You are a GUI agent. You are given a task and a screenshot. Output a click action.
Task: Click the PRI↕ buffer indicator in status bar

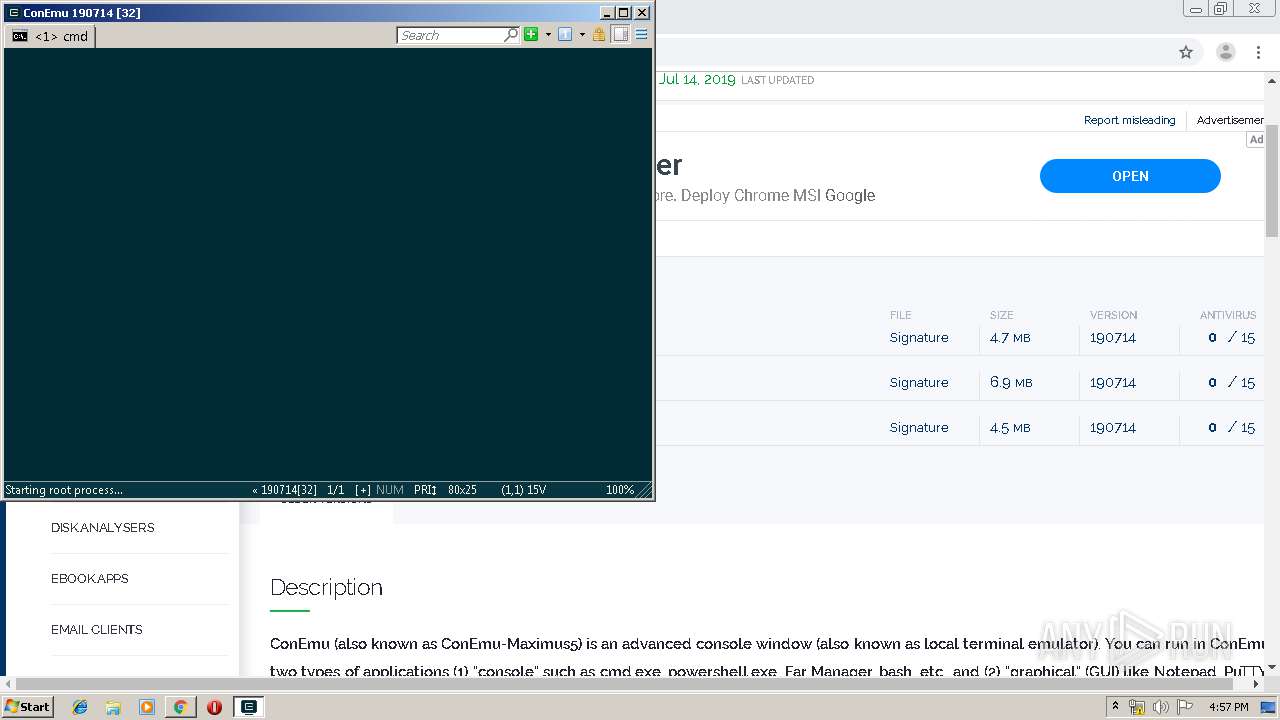click(x=426, y=490)
